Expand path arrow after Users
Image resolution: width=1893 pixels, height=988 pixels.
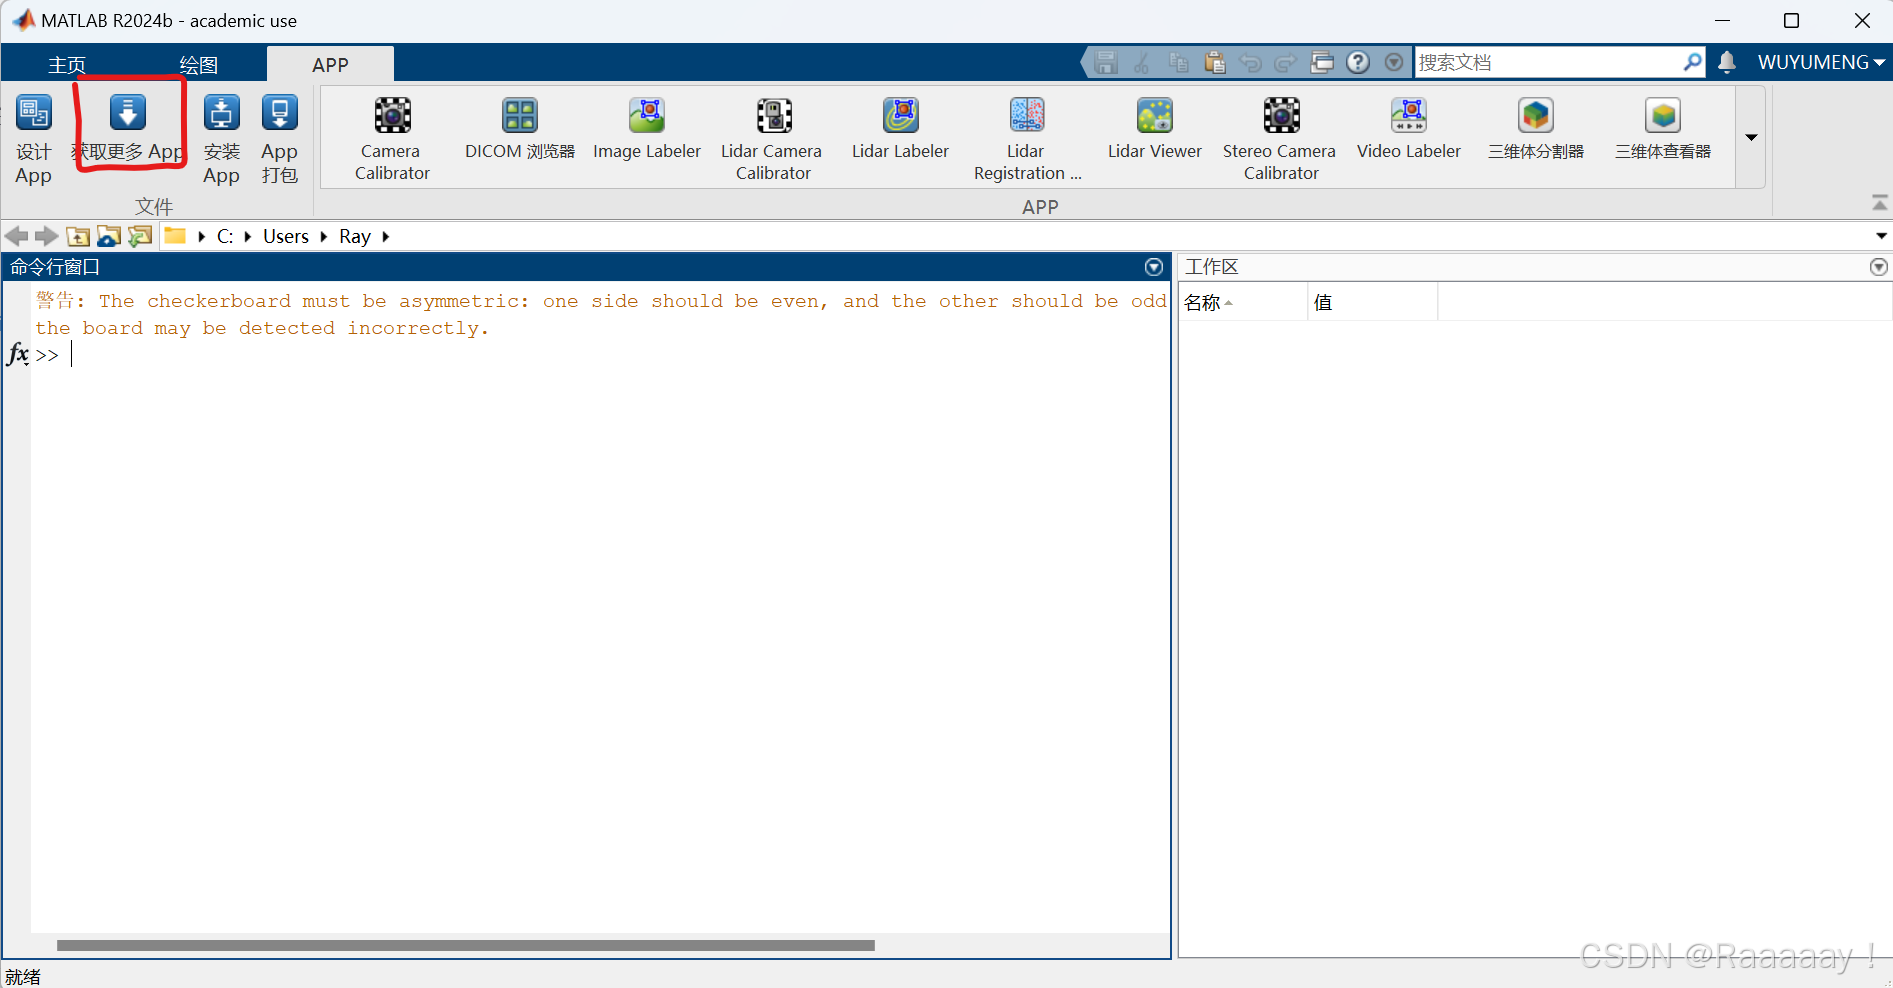(x=323, y=237)
